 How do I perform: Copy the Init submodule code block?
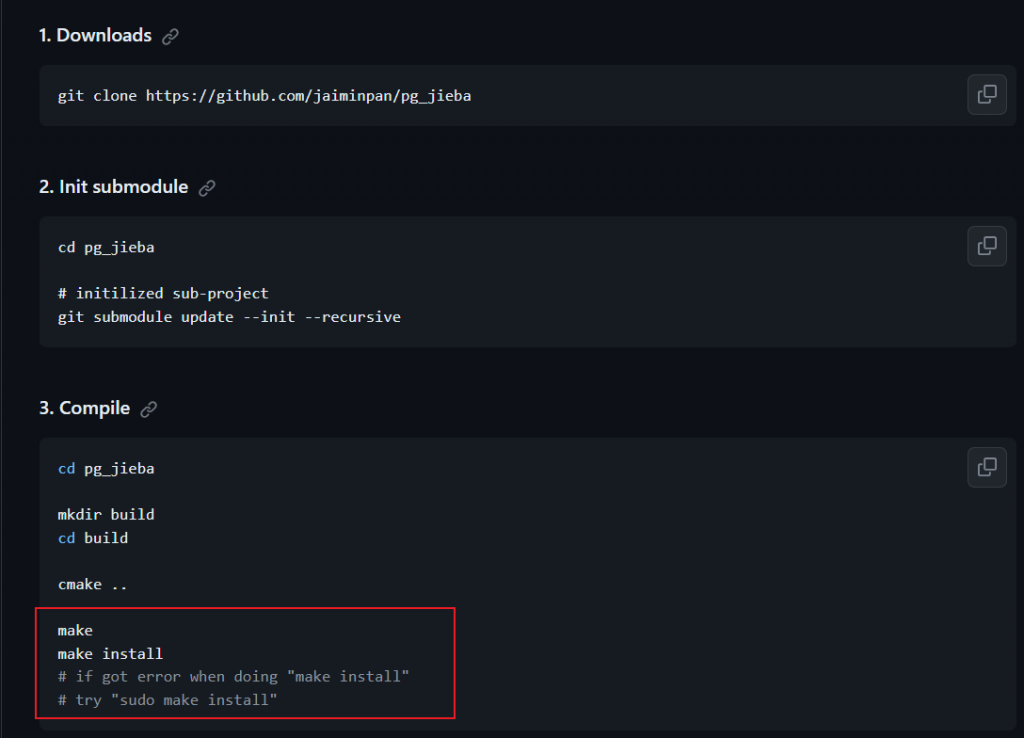987,246
